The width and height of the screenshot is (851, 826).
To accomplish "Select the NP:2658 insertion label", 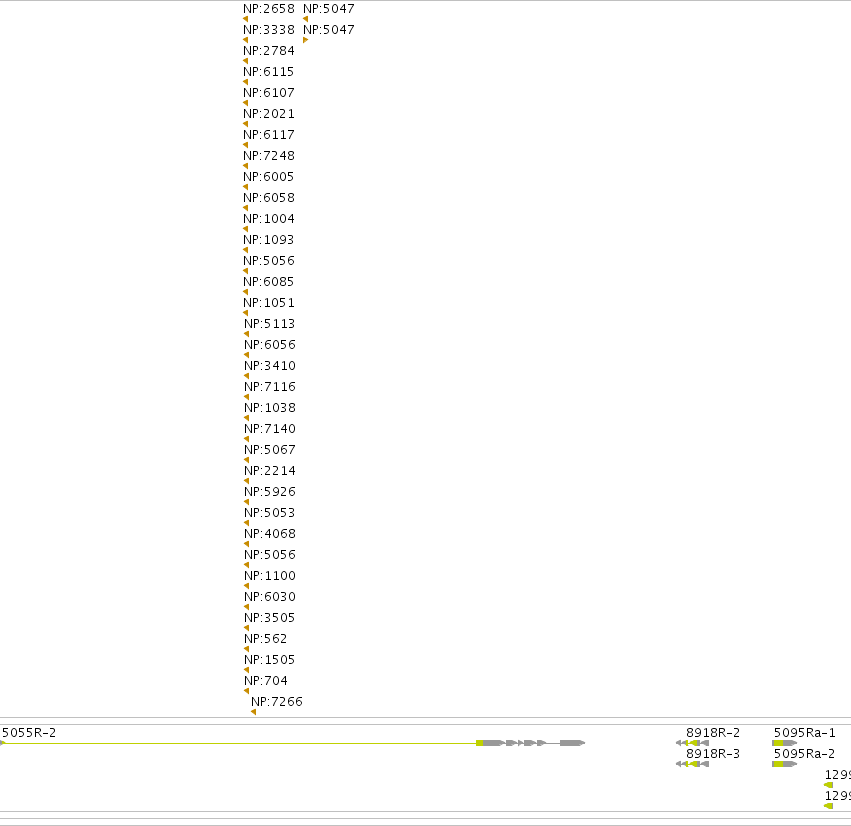I will click(x=269, y=9).
